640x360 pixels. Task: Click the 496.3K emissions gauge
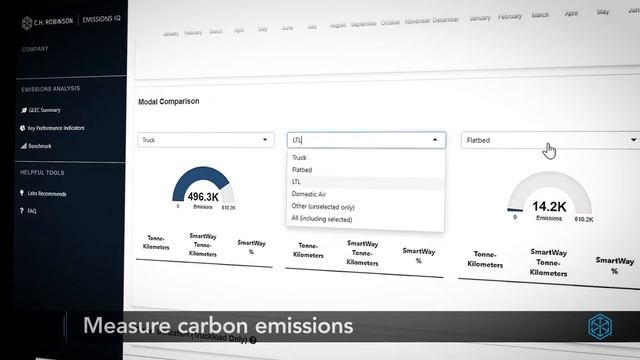(203, 187)
